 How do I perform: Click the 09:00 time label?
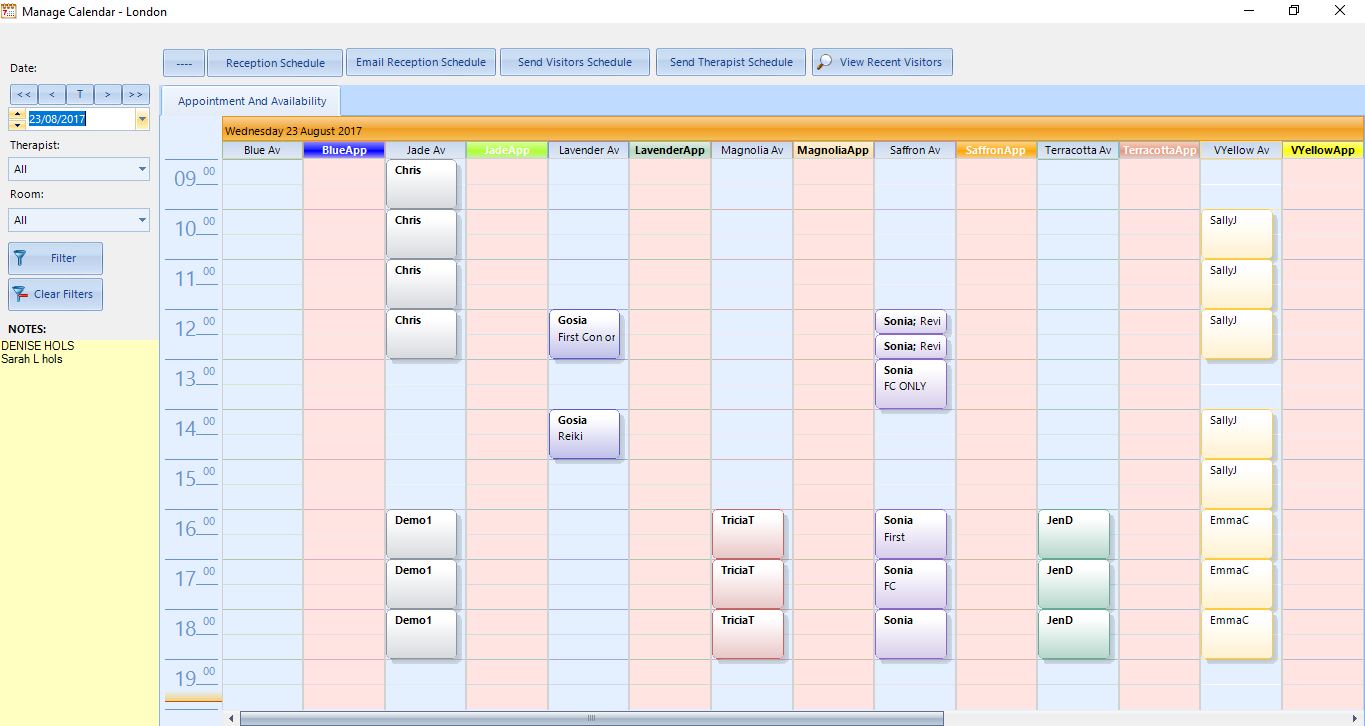point(194,179)
